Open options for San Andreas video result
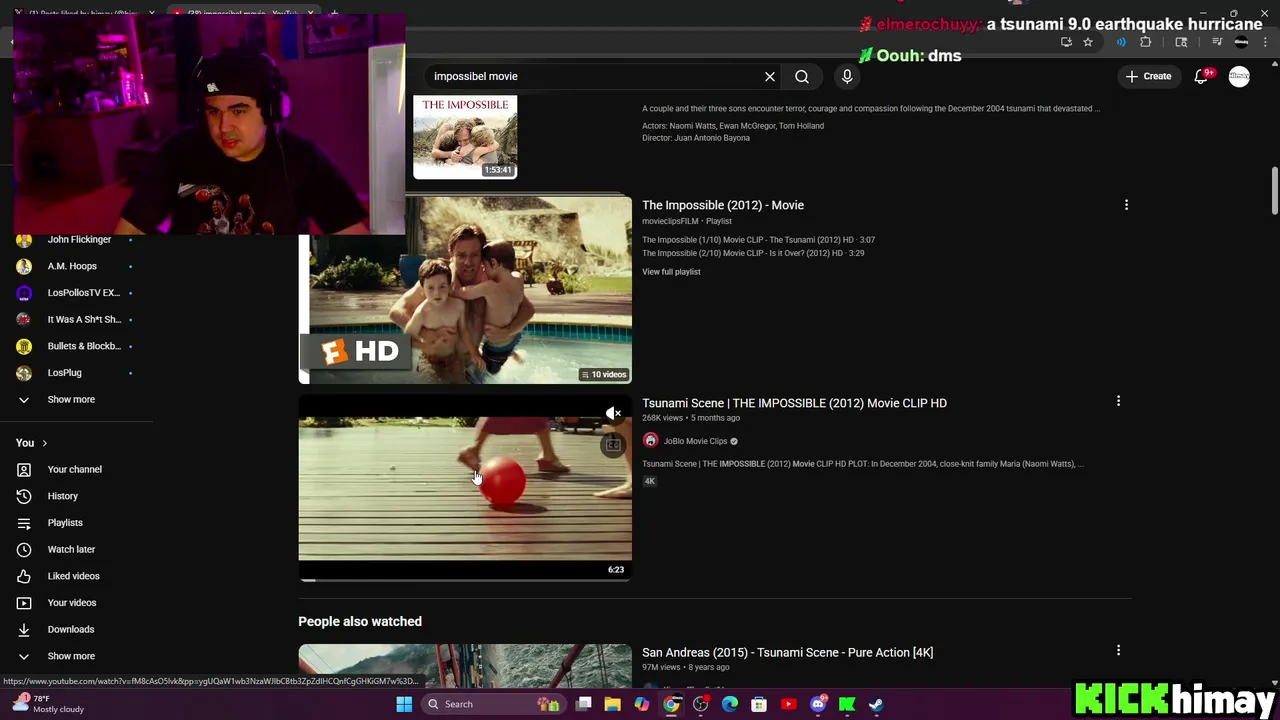This screenshot has width=1280, height=720. 1118,650
